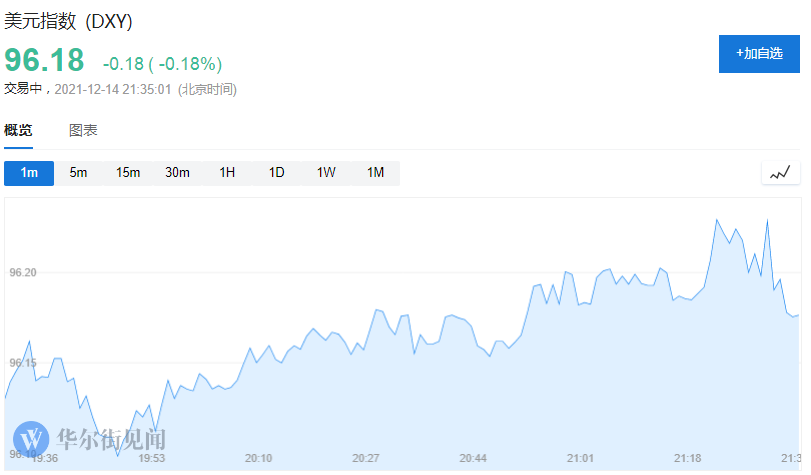Set chart range to 1W
811x475 pixels.
pyautogui.click(x=326, y=173)
